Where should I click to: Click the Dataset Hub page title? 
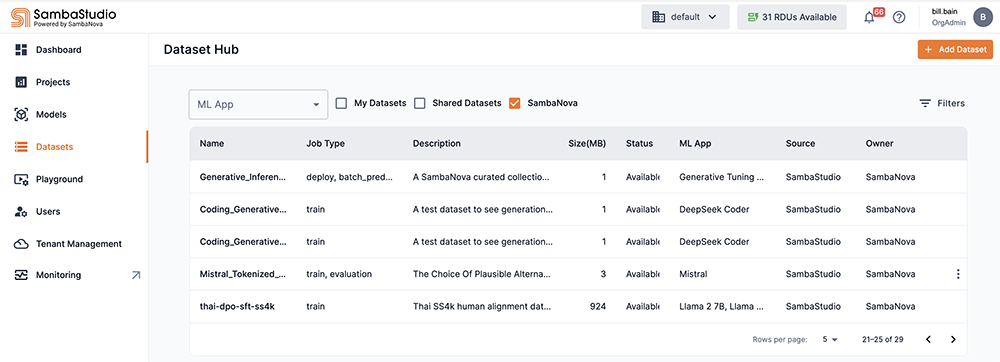click(x=202, y=50)
